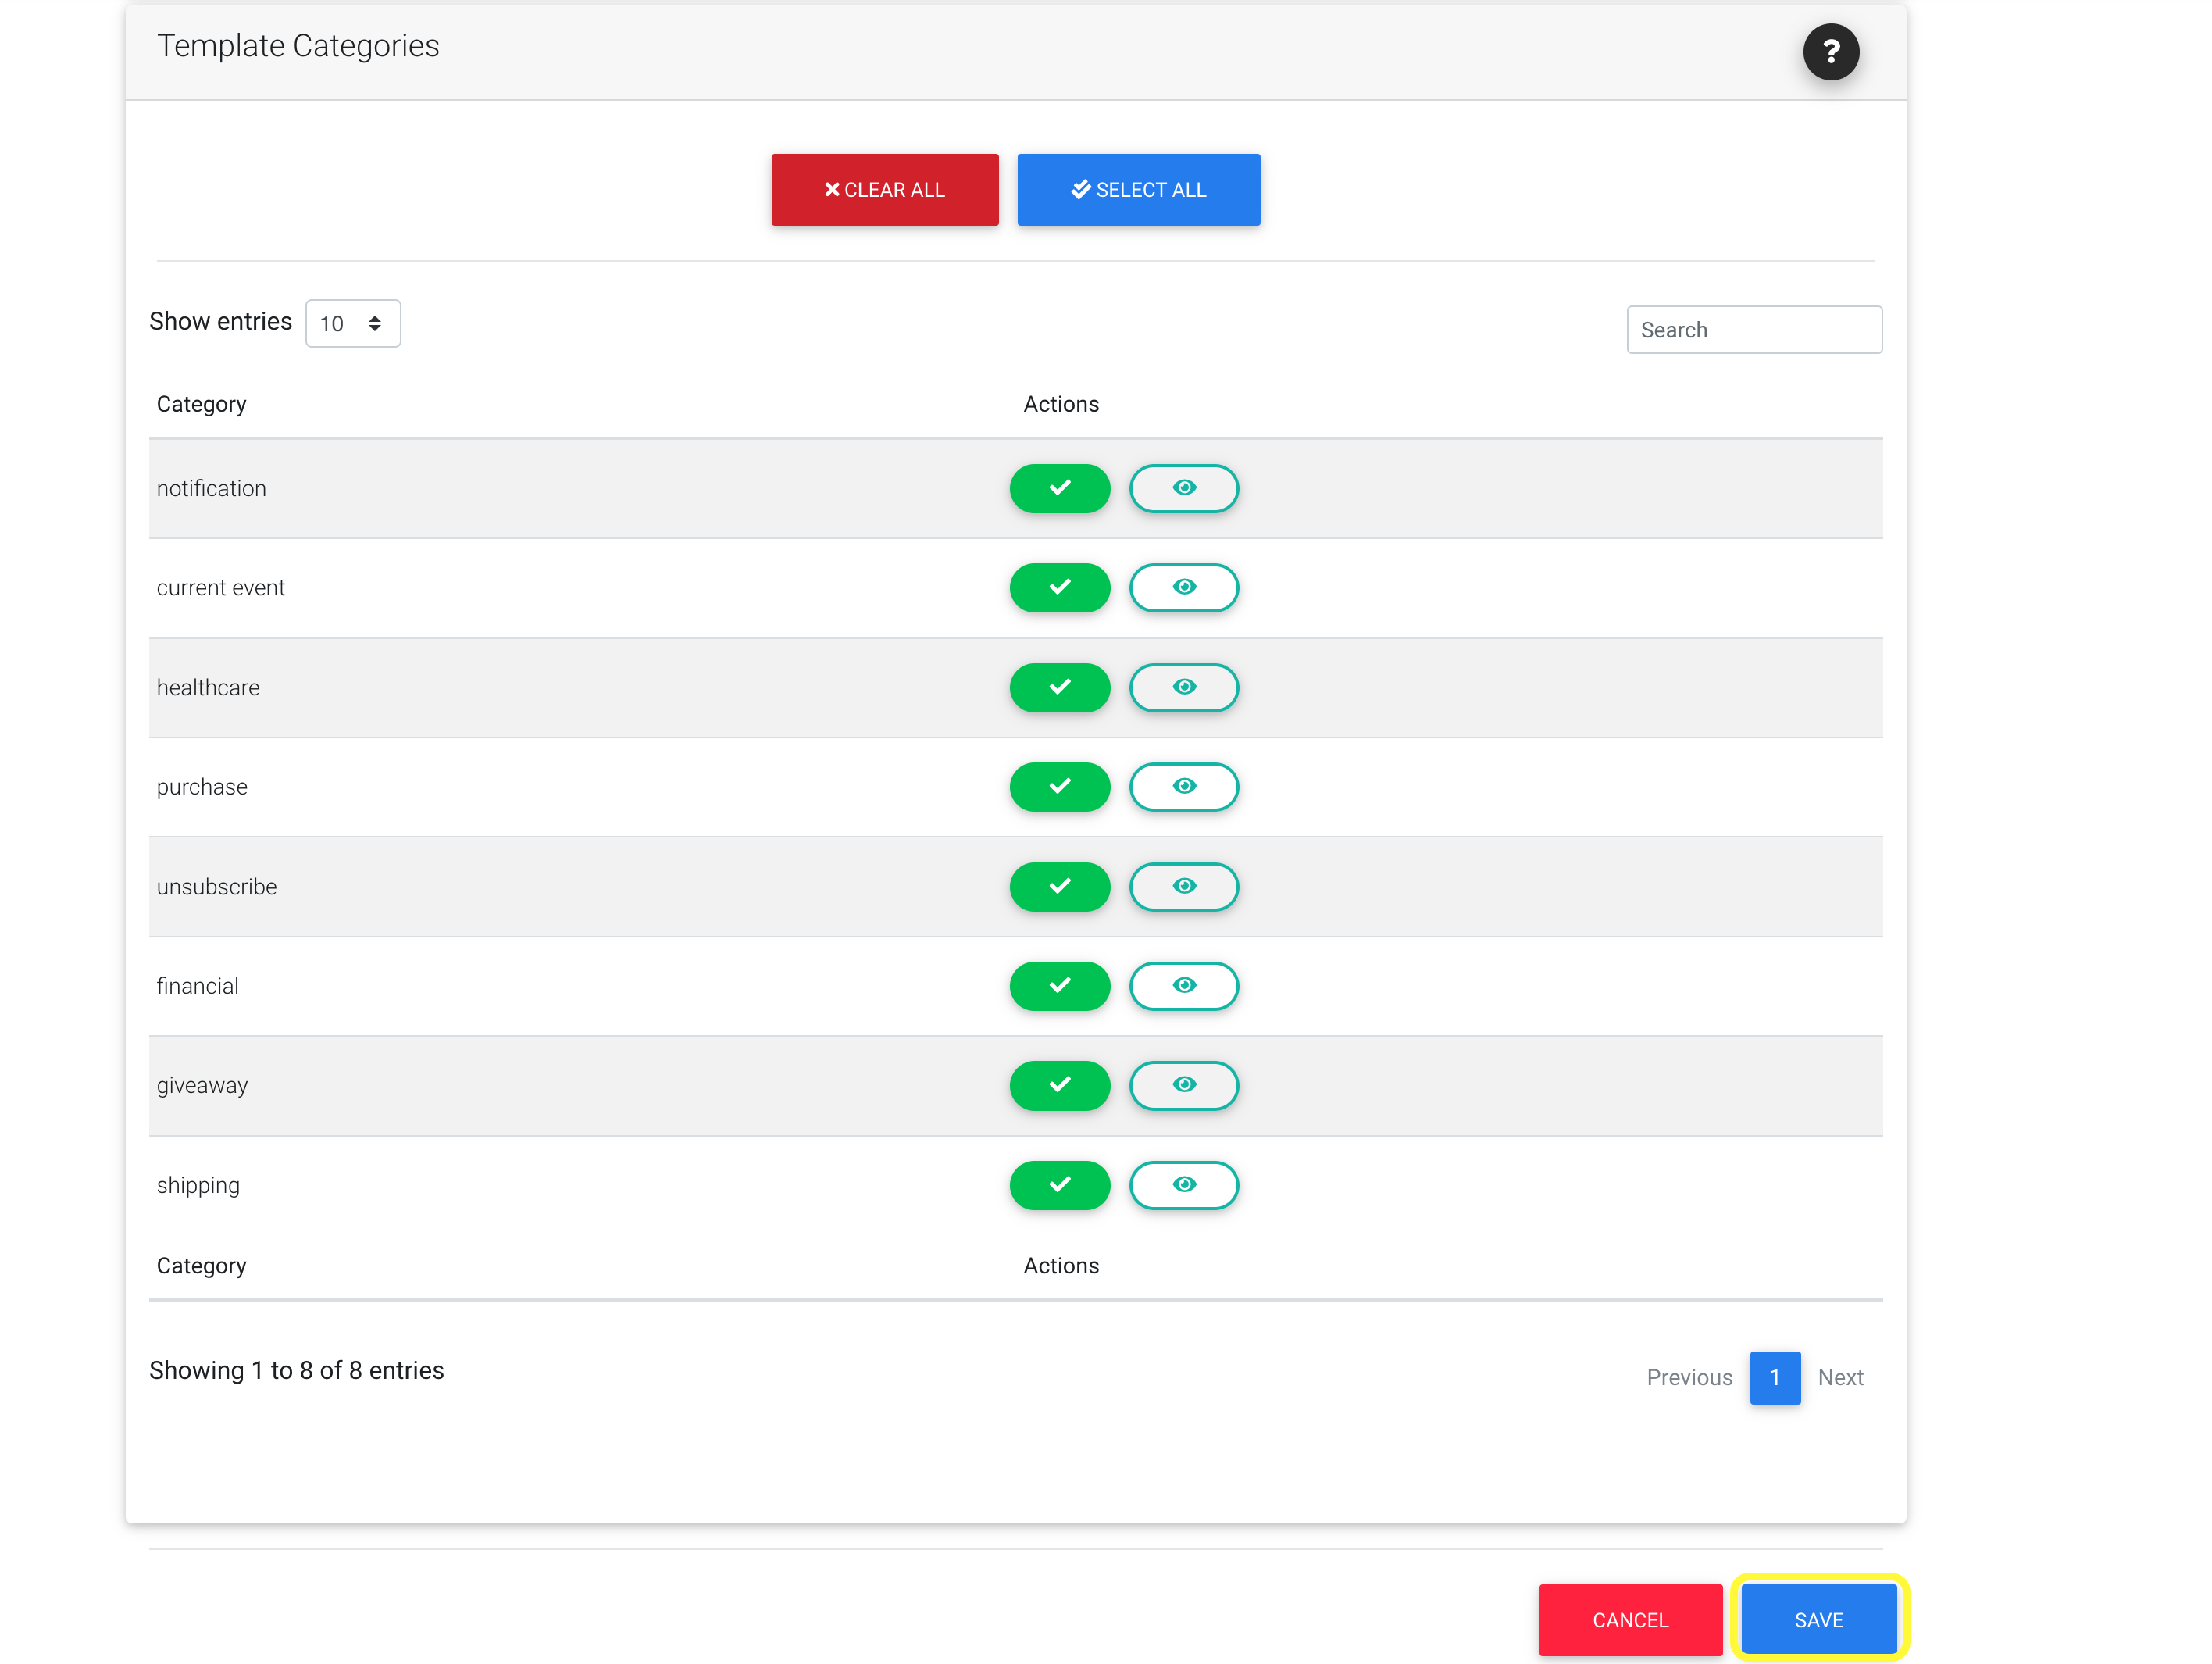
Task: Select the current event category name
Action: tap(221, 587)
